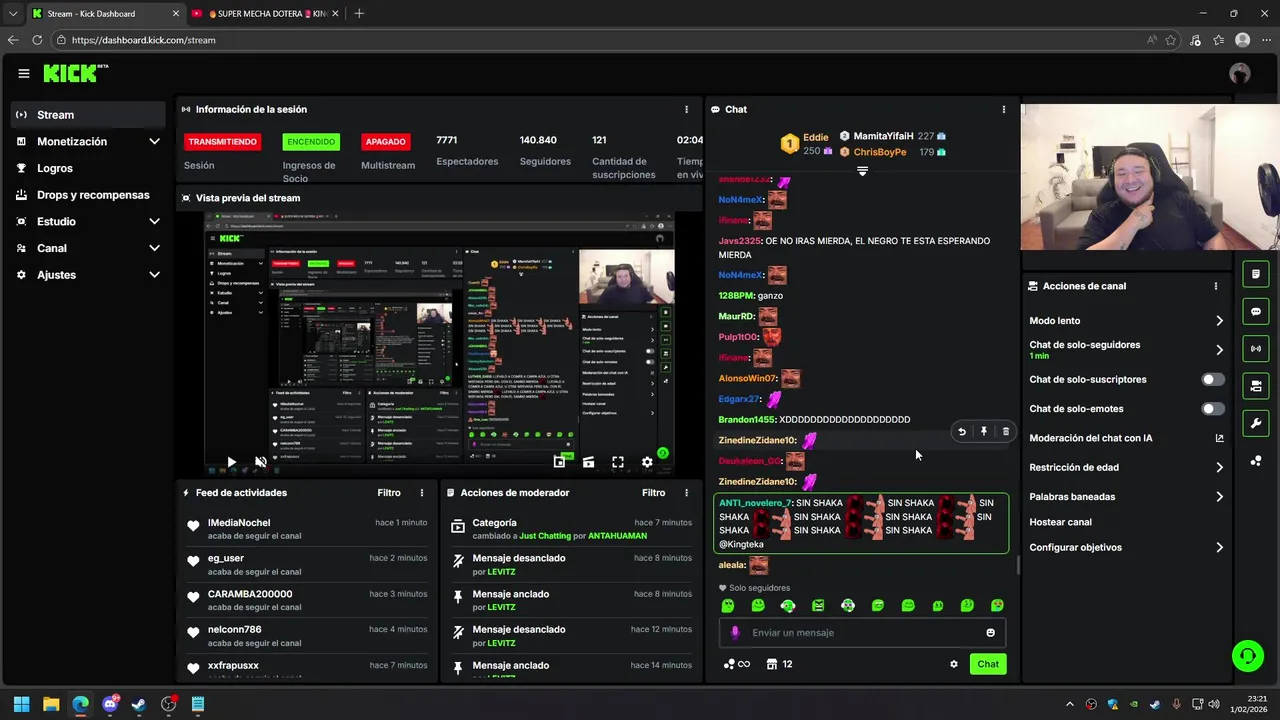
Task: Open the green headset support bubble
Action: pyautogui.click(x=1248, y=656)
